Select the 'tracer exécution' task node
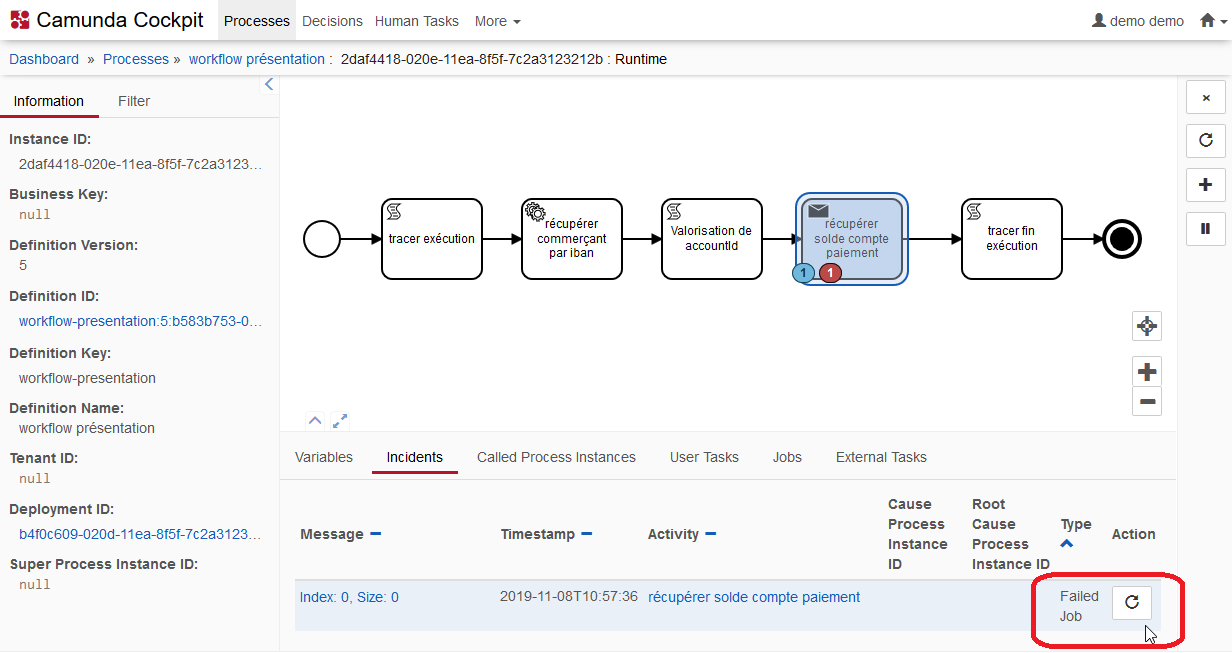 pos(432,239)
